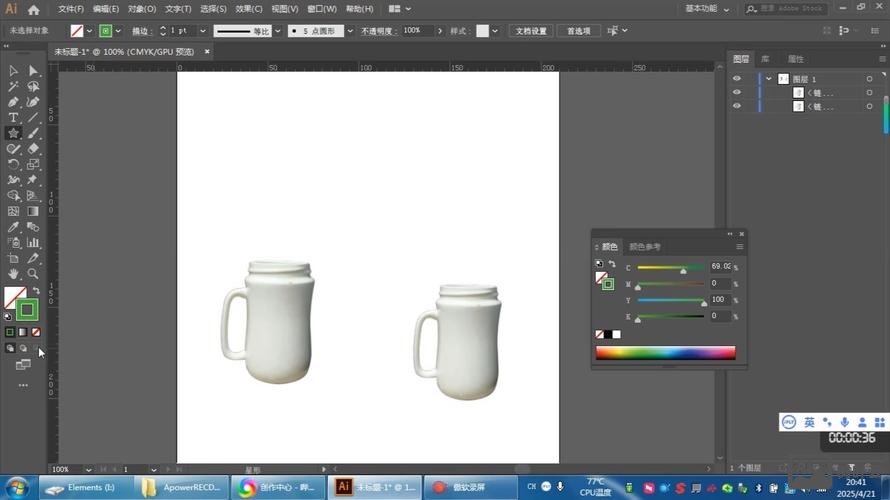This screenshot has height=500, width=890.
Task: Open the 基本功能 workspace dropdown
Action: tap(706, 8)
